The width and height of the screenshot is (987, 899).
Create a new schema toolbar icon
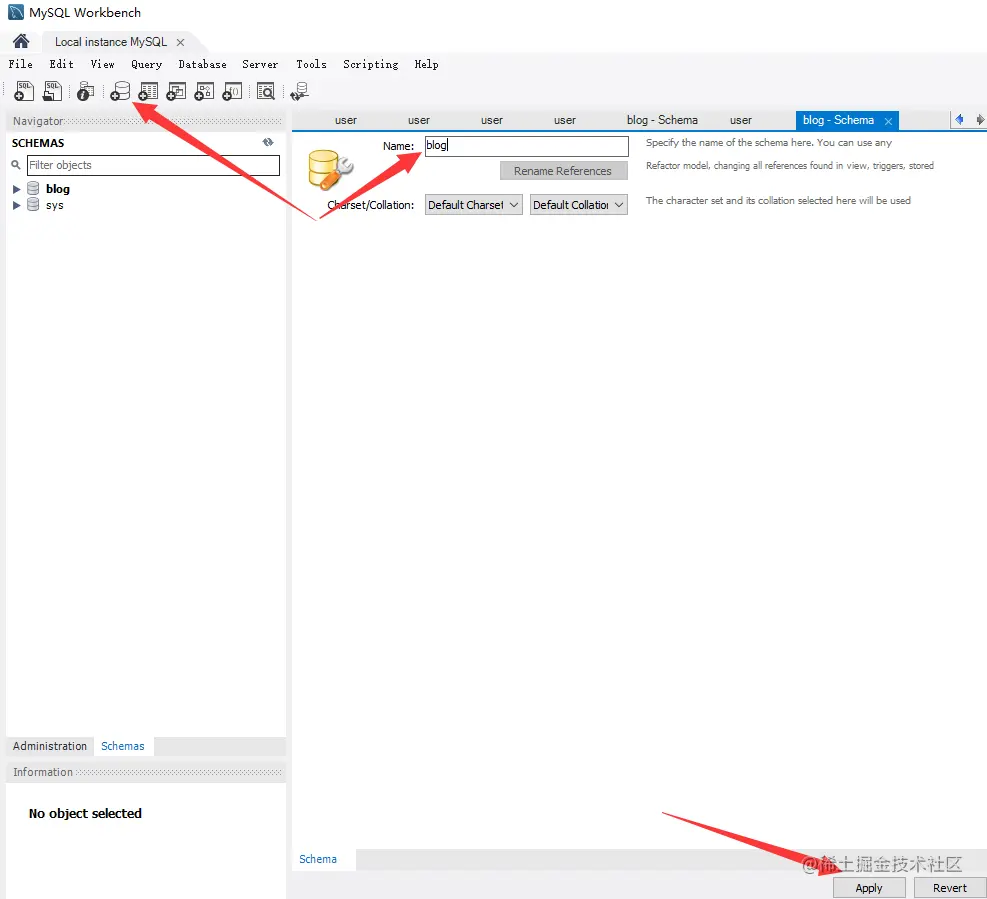[120, 91]
